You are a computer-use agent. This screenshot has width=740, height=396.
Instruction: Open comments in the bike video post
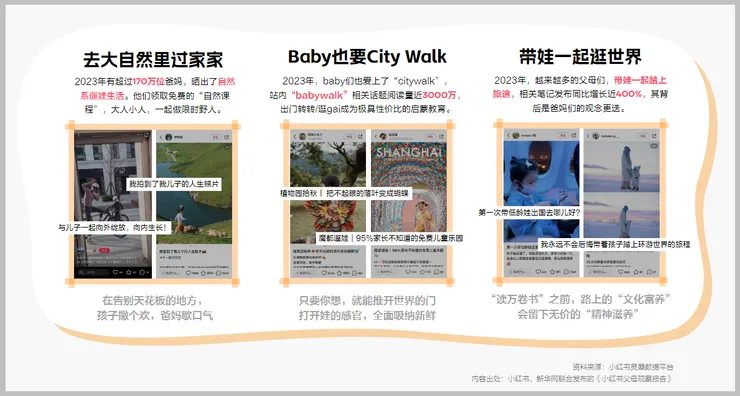click(x=142, y=272)
